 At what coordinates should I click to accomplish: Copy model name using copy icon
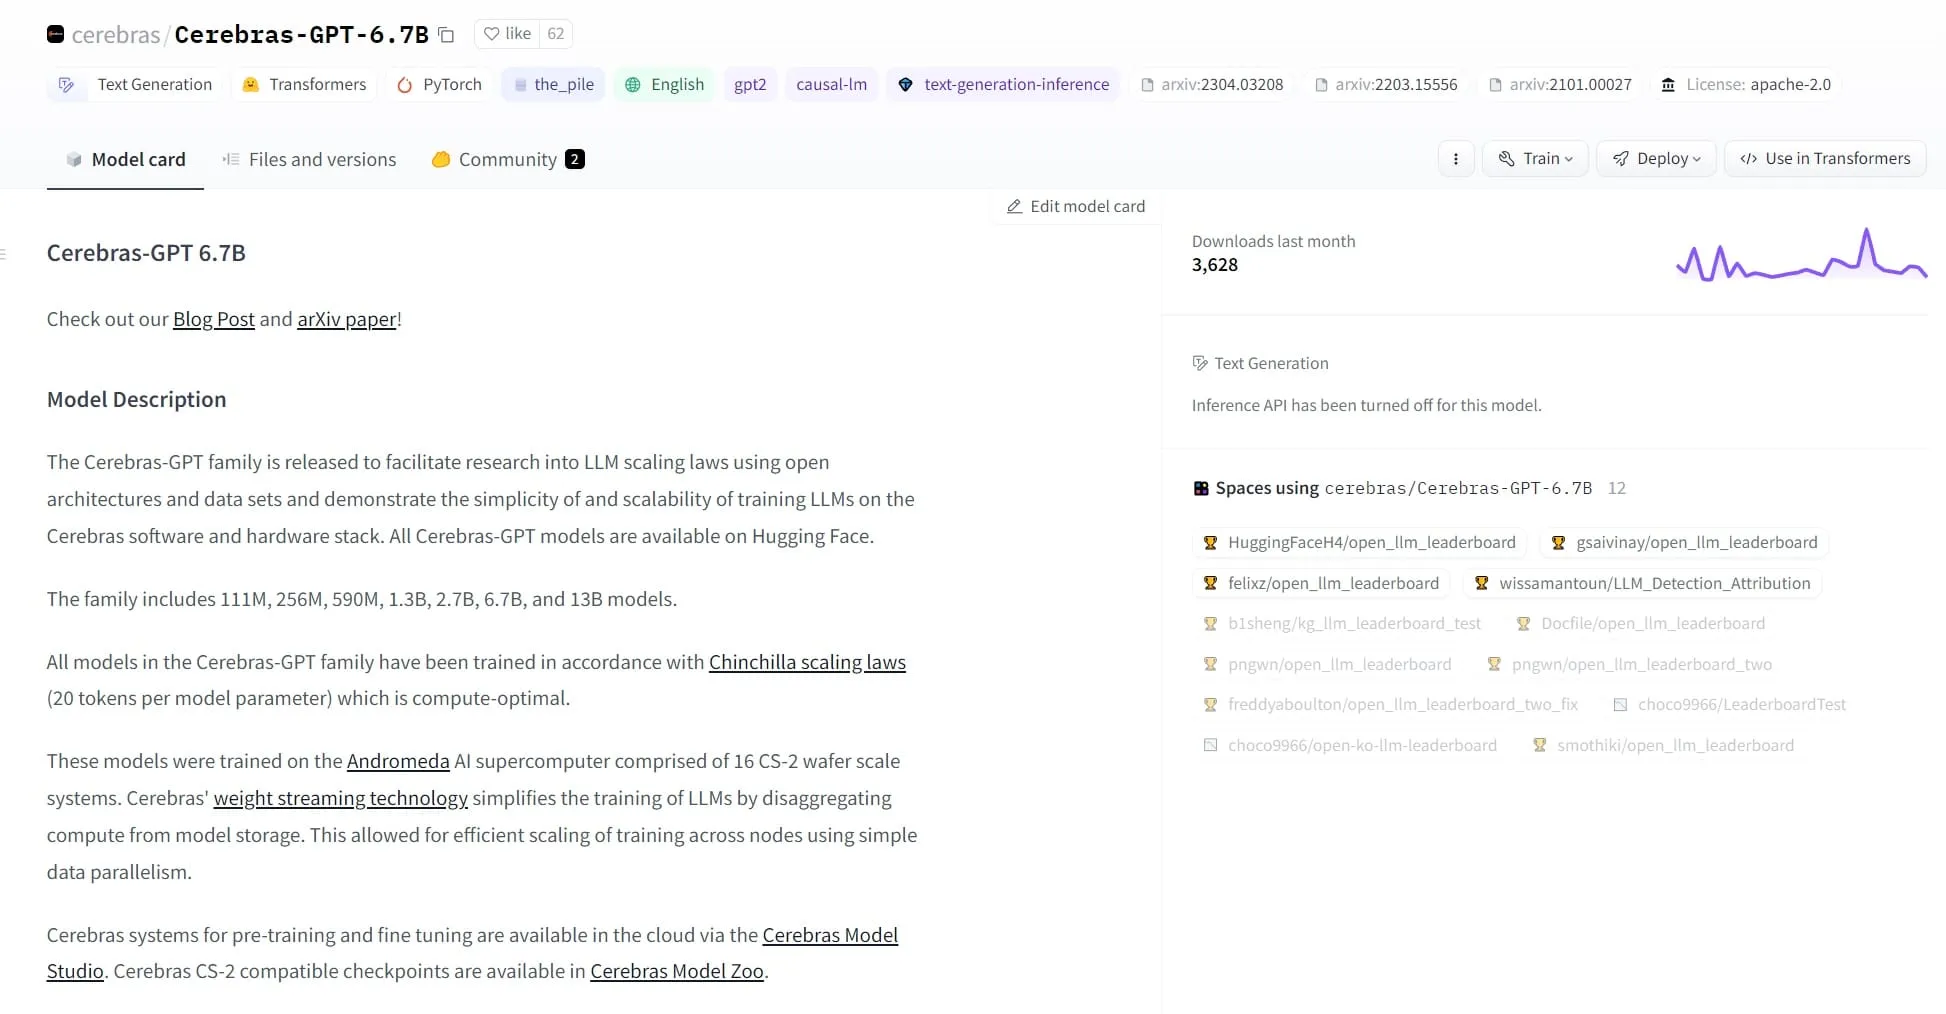click(x=447, y=35)
